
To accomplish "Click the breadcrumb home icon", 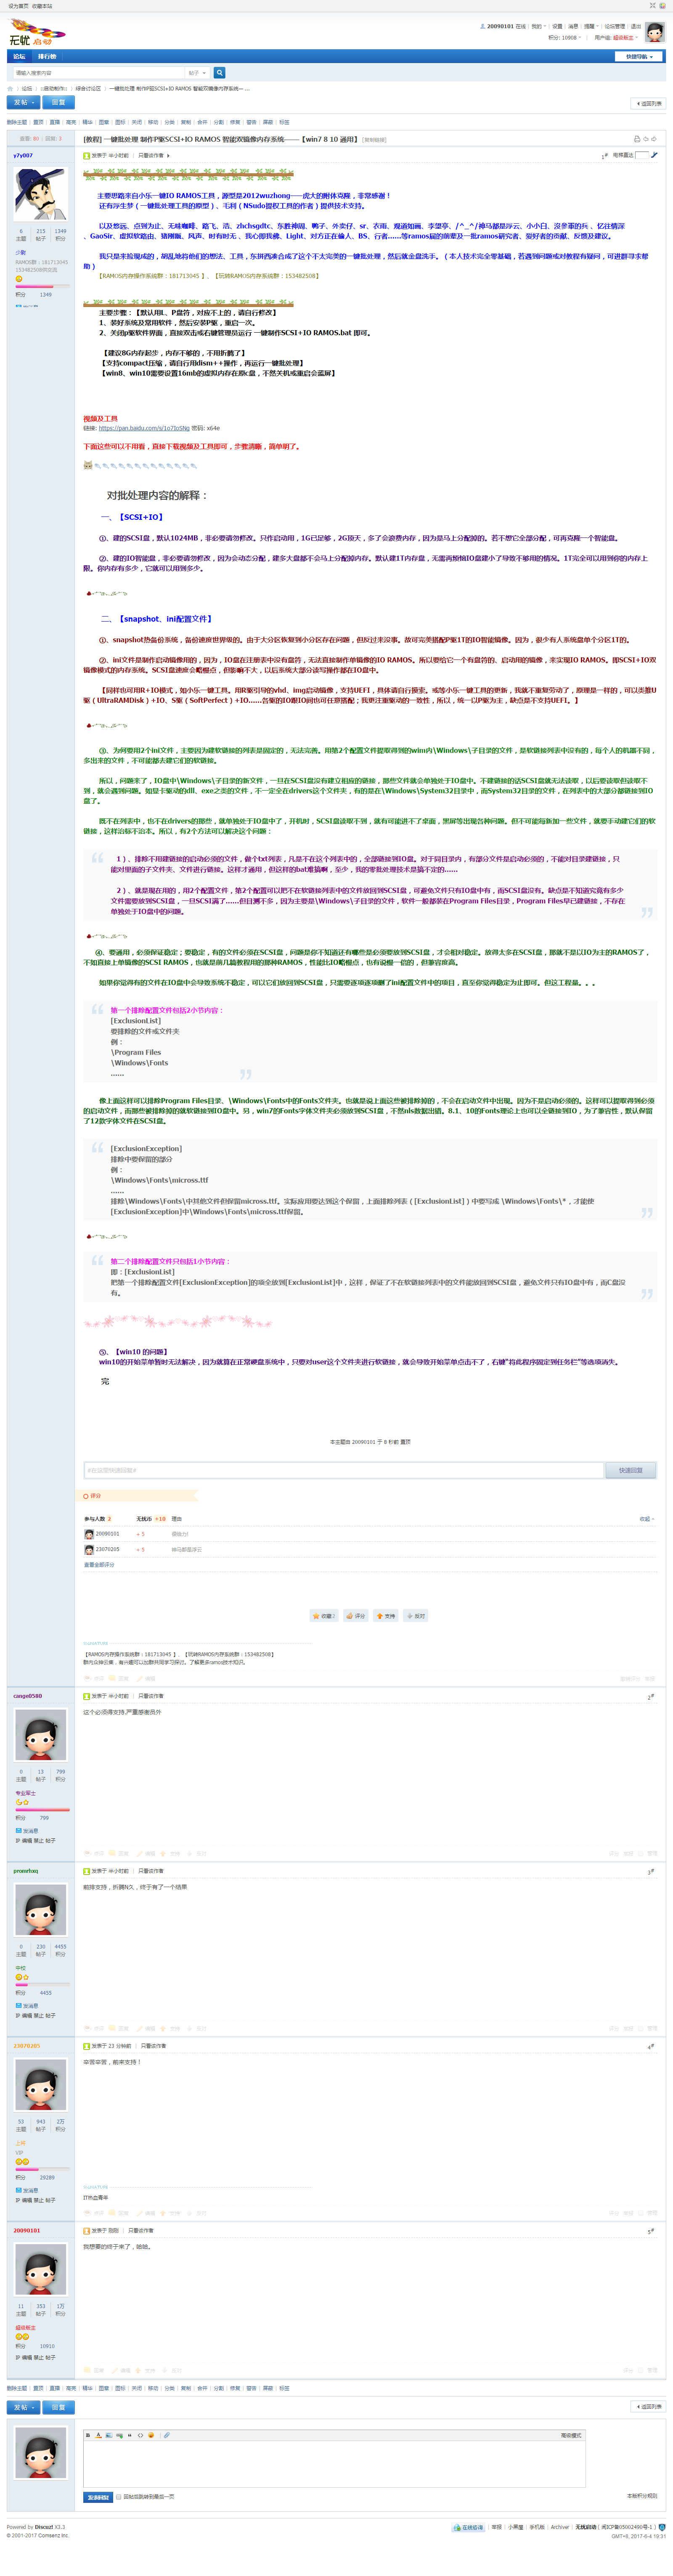I will pos(10,89).
